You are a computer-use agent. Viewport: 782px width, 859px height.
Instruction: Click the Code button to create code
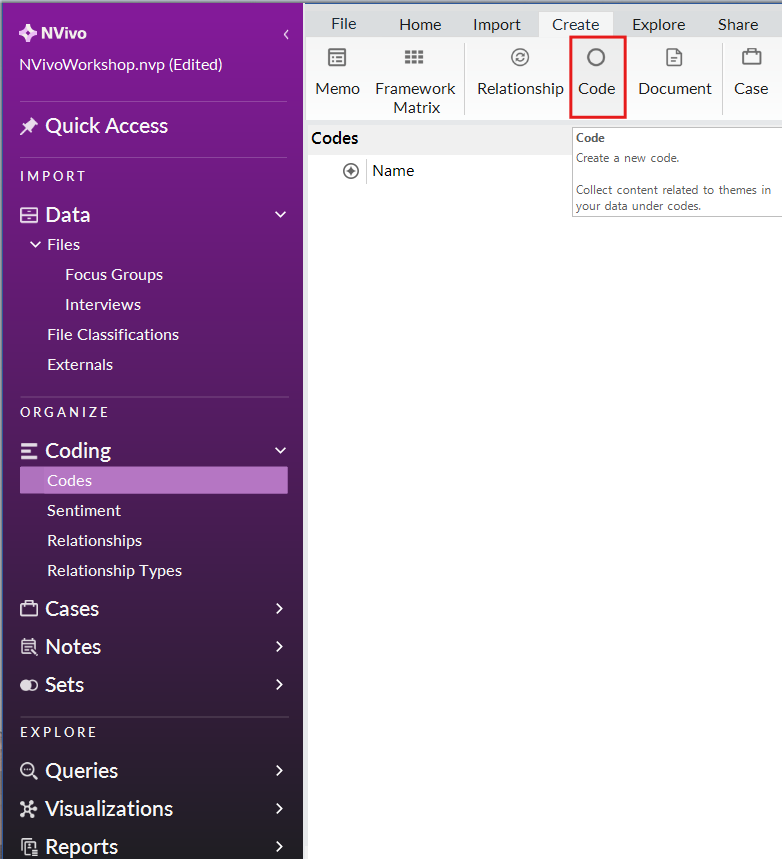(x=597, y=77)
